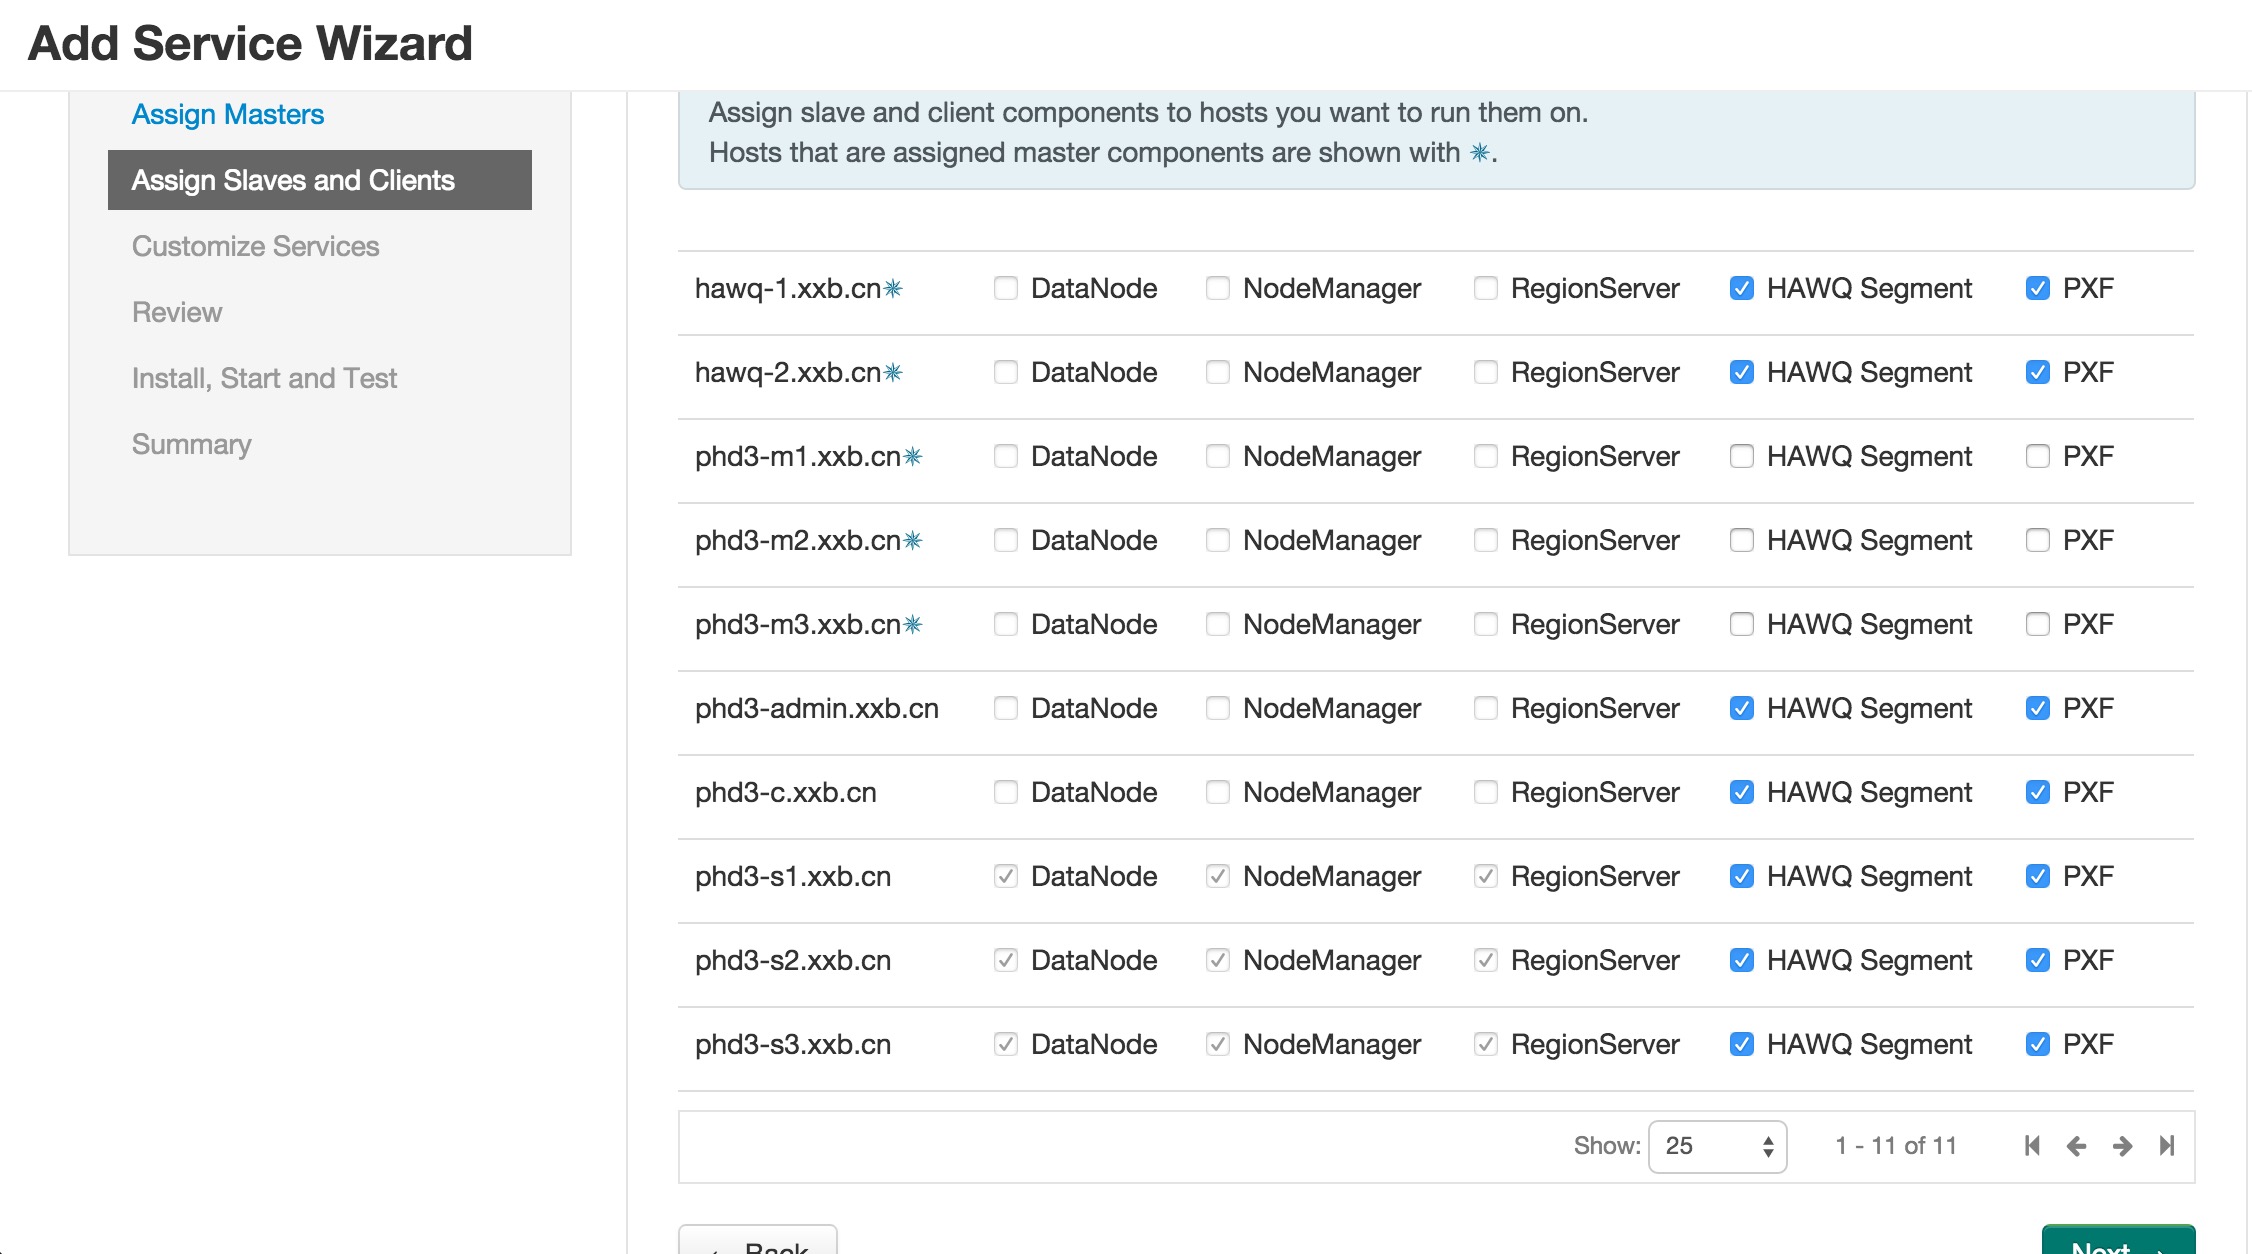
Task: Select the Customize Services step
Action: (x=255, y=244)
